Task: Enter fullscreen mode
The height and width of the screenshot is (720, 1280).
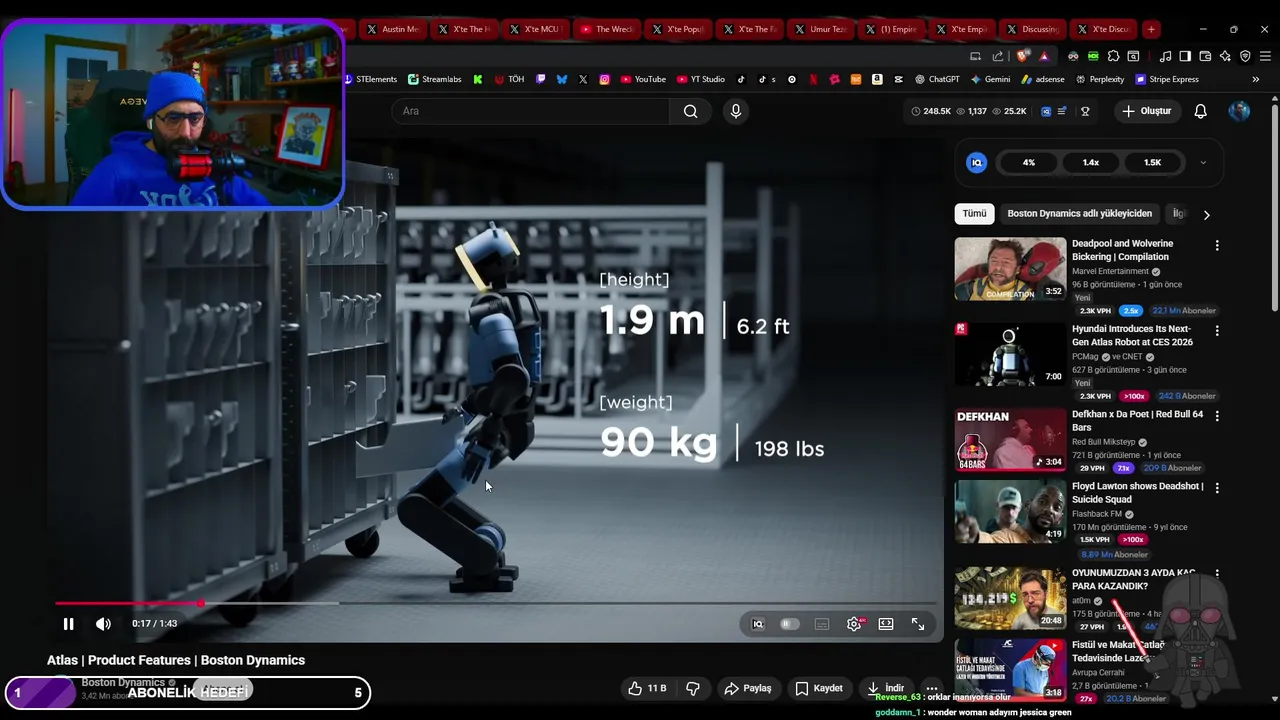Action: (918, 624)
